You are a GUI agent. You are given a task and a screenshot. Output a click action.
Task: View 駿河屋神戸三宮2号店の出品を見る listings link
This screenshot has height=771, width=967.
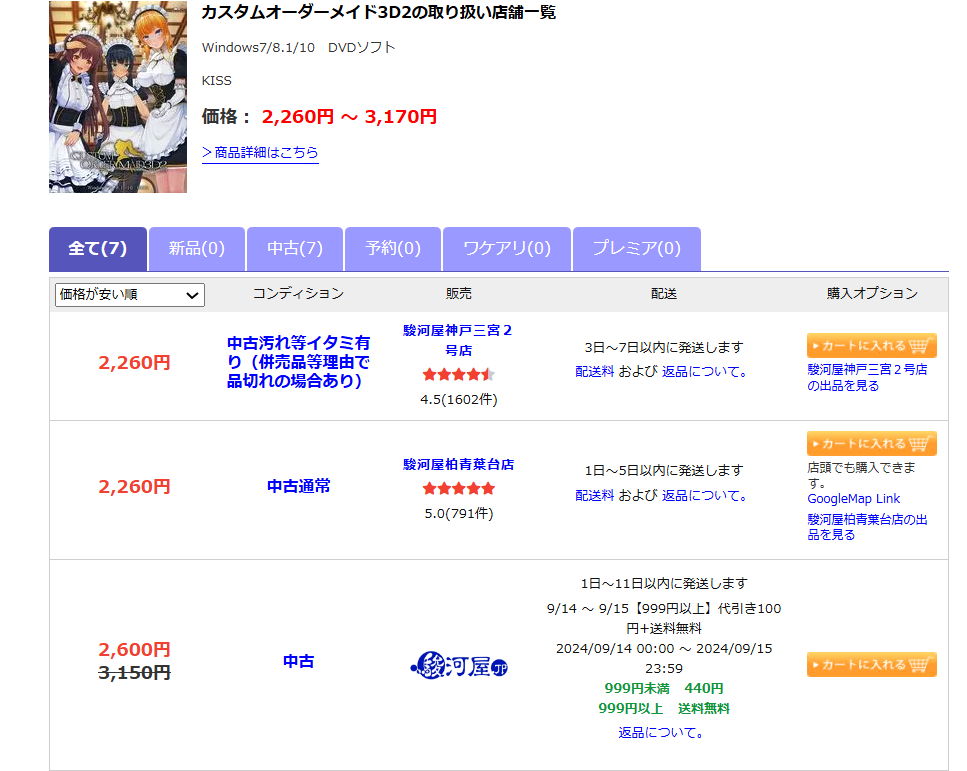866,377
